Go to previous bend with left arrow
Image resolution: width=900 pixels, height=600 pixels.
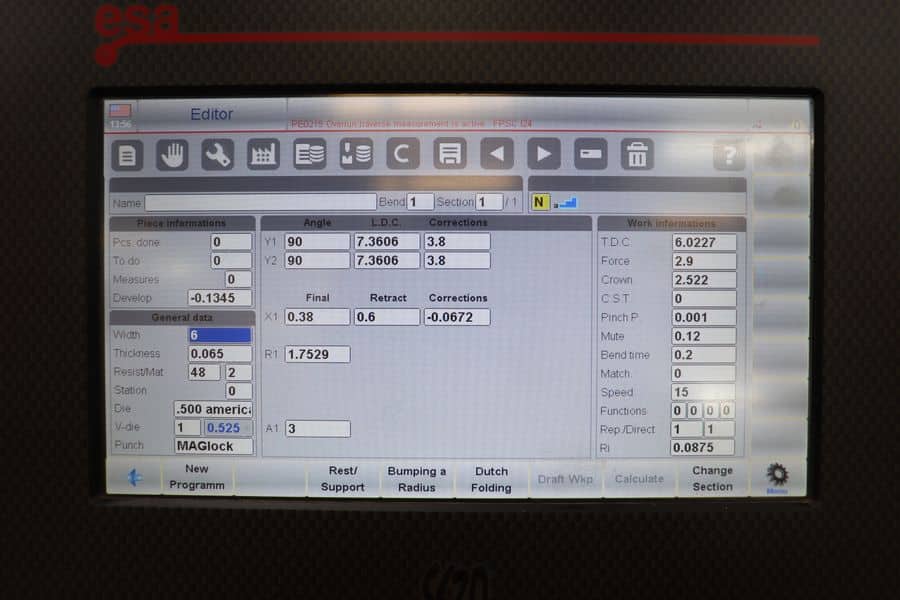pos(497,154)
